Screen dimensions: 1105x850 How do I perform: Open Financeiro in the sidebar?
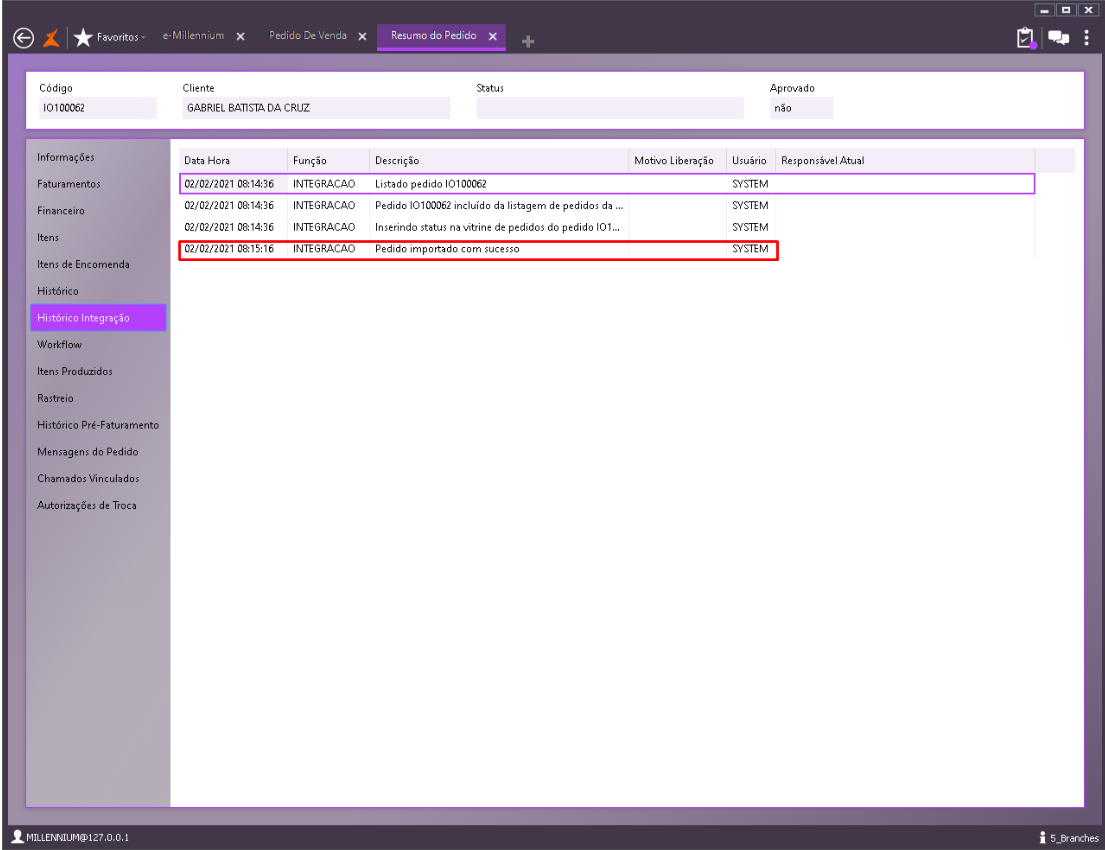point(61,211)
